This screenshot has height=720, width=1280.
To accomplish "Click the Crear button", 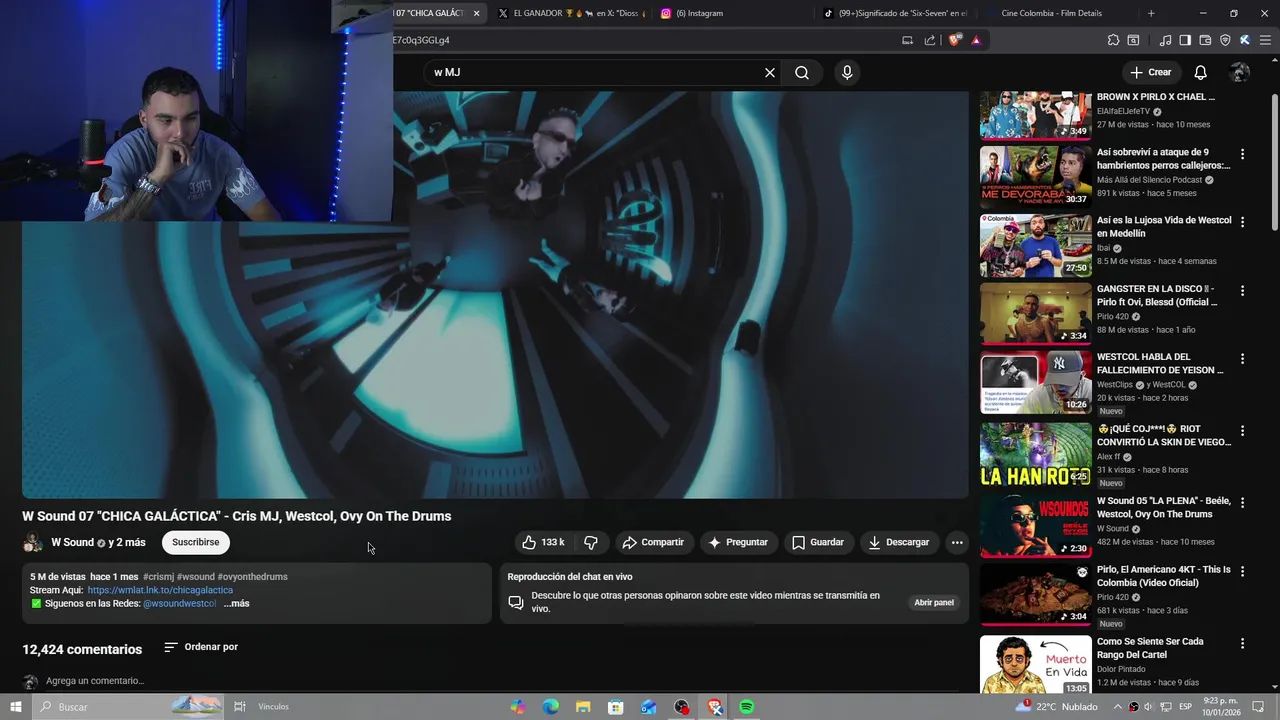I will click(x=1150, y=72).
